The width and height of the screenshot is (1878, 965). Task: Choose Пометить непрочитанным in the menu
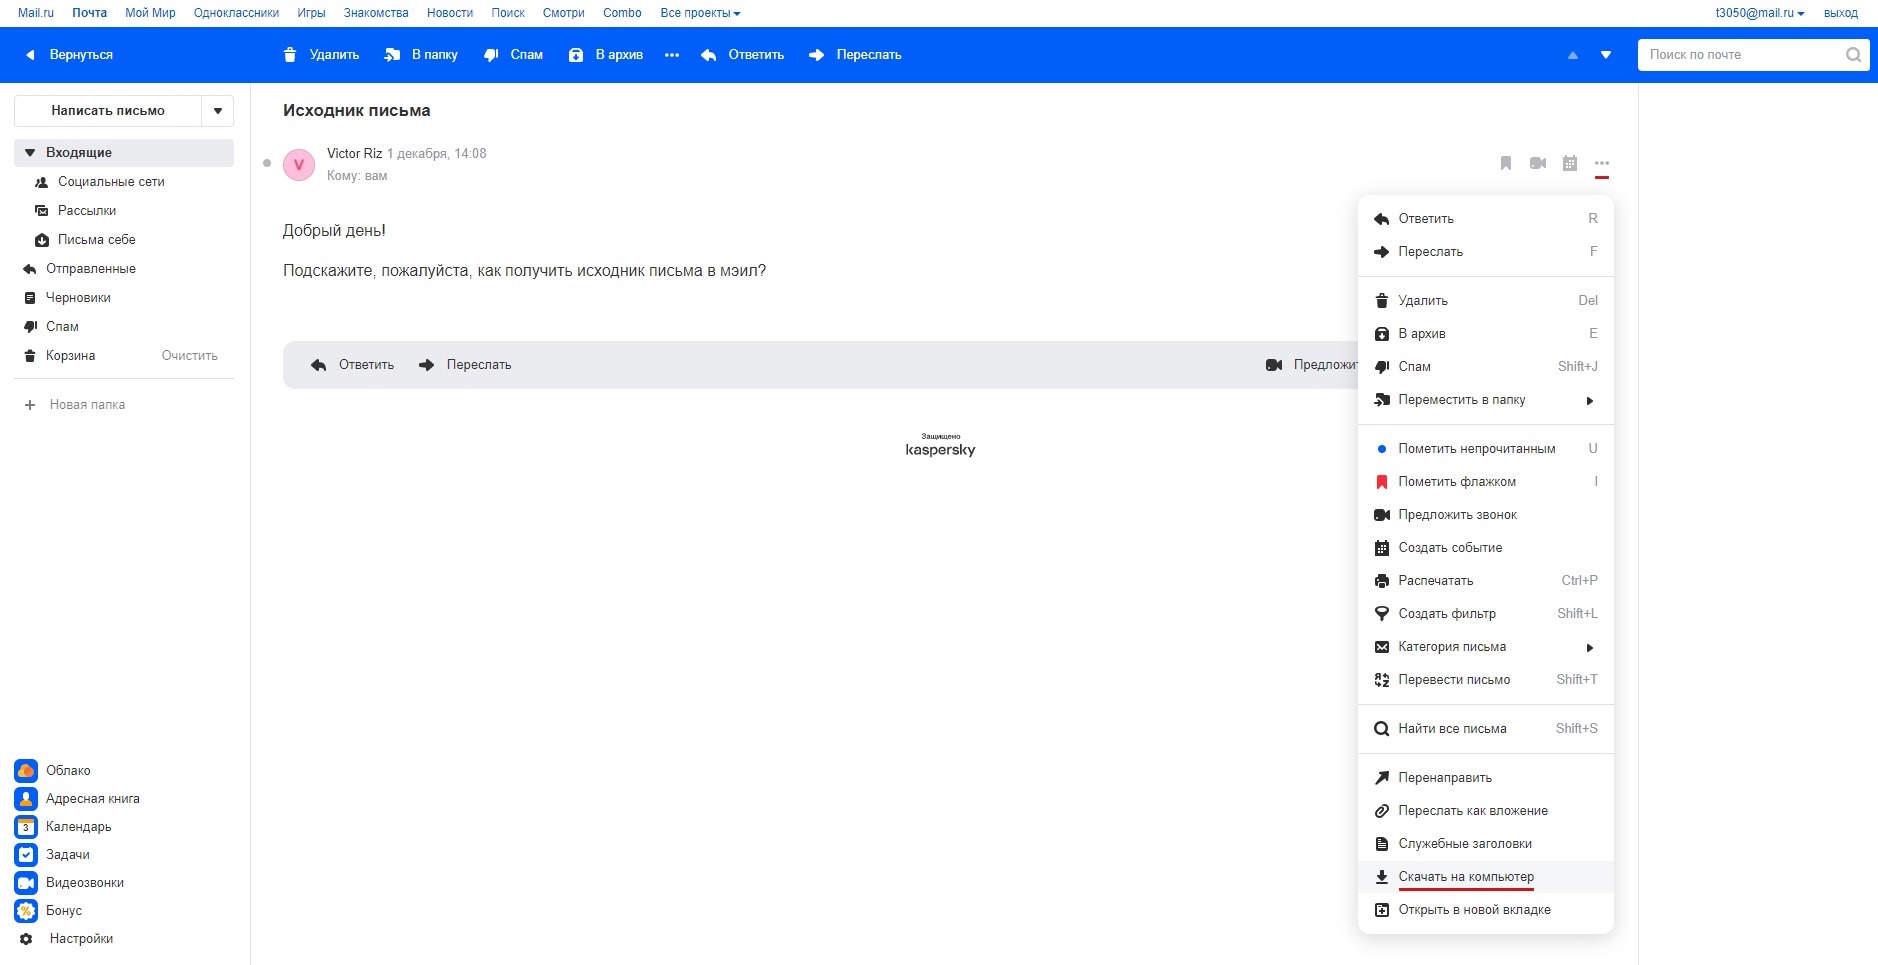point(1476,449)
